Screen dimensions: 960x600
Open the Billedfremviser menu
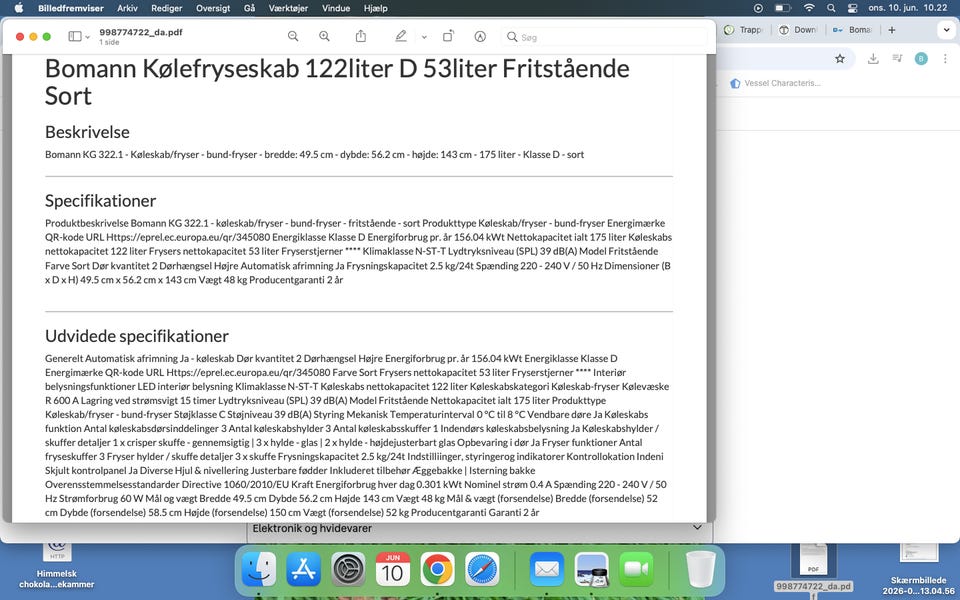tap(71, 8)
